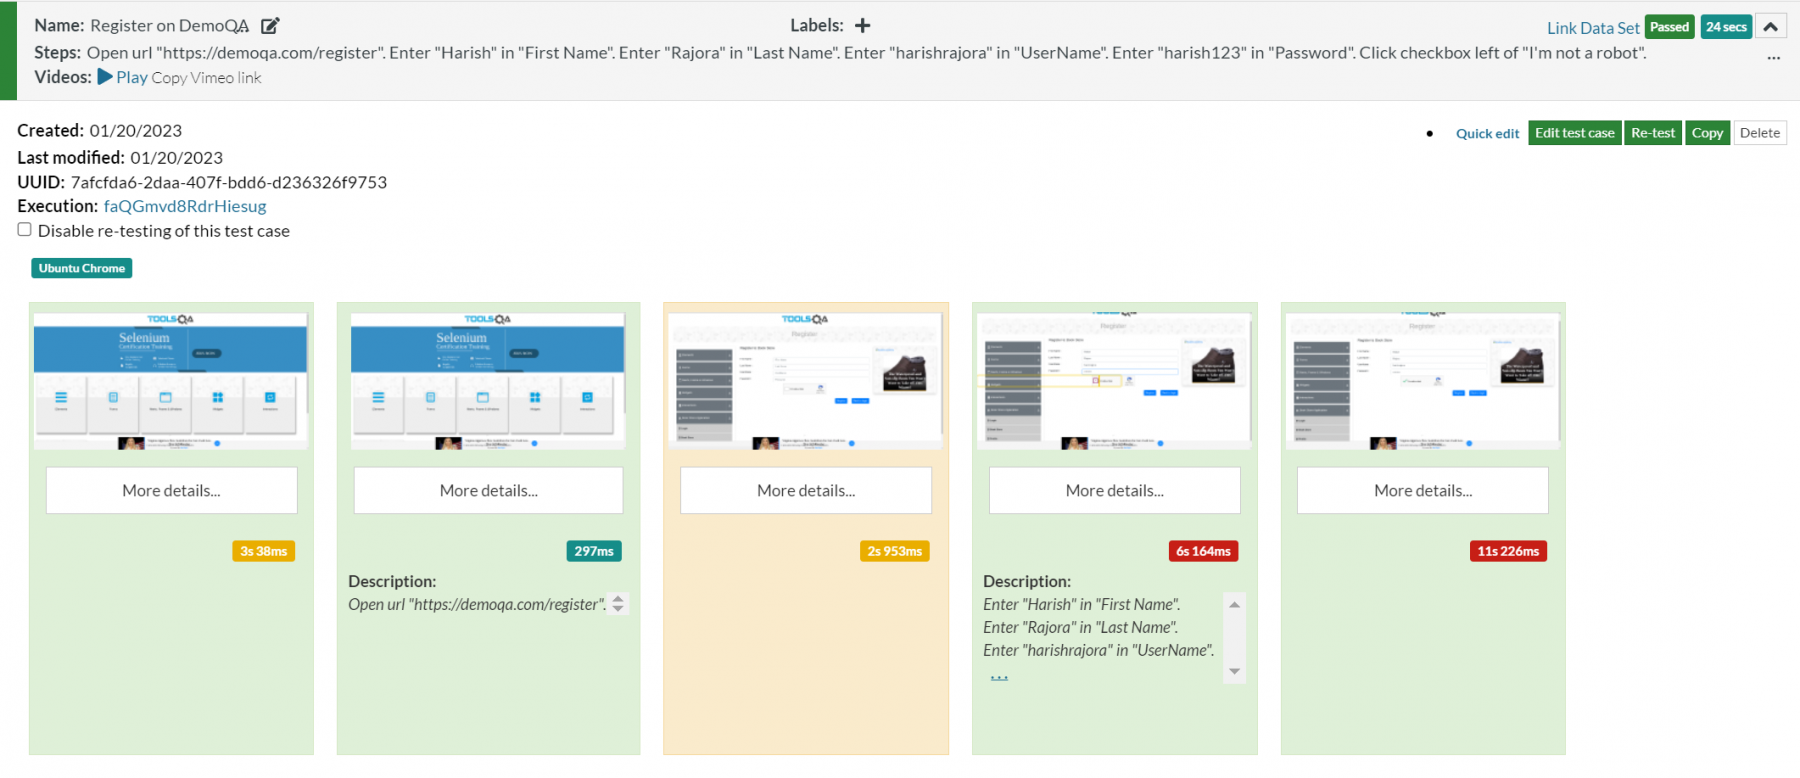
Task: Open Quick edit
Action: pyautogui.click(x=1487, y=133)
